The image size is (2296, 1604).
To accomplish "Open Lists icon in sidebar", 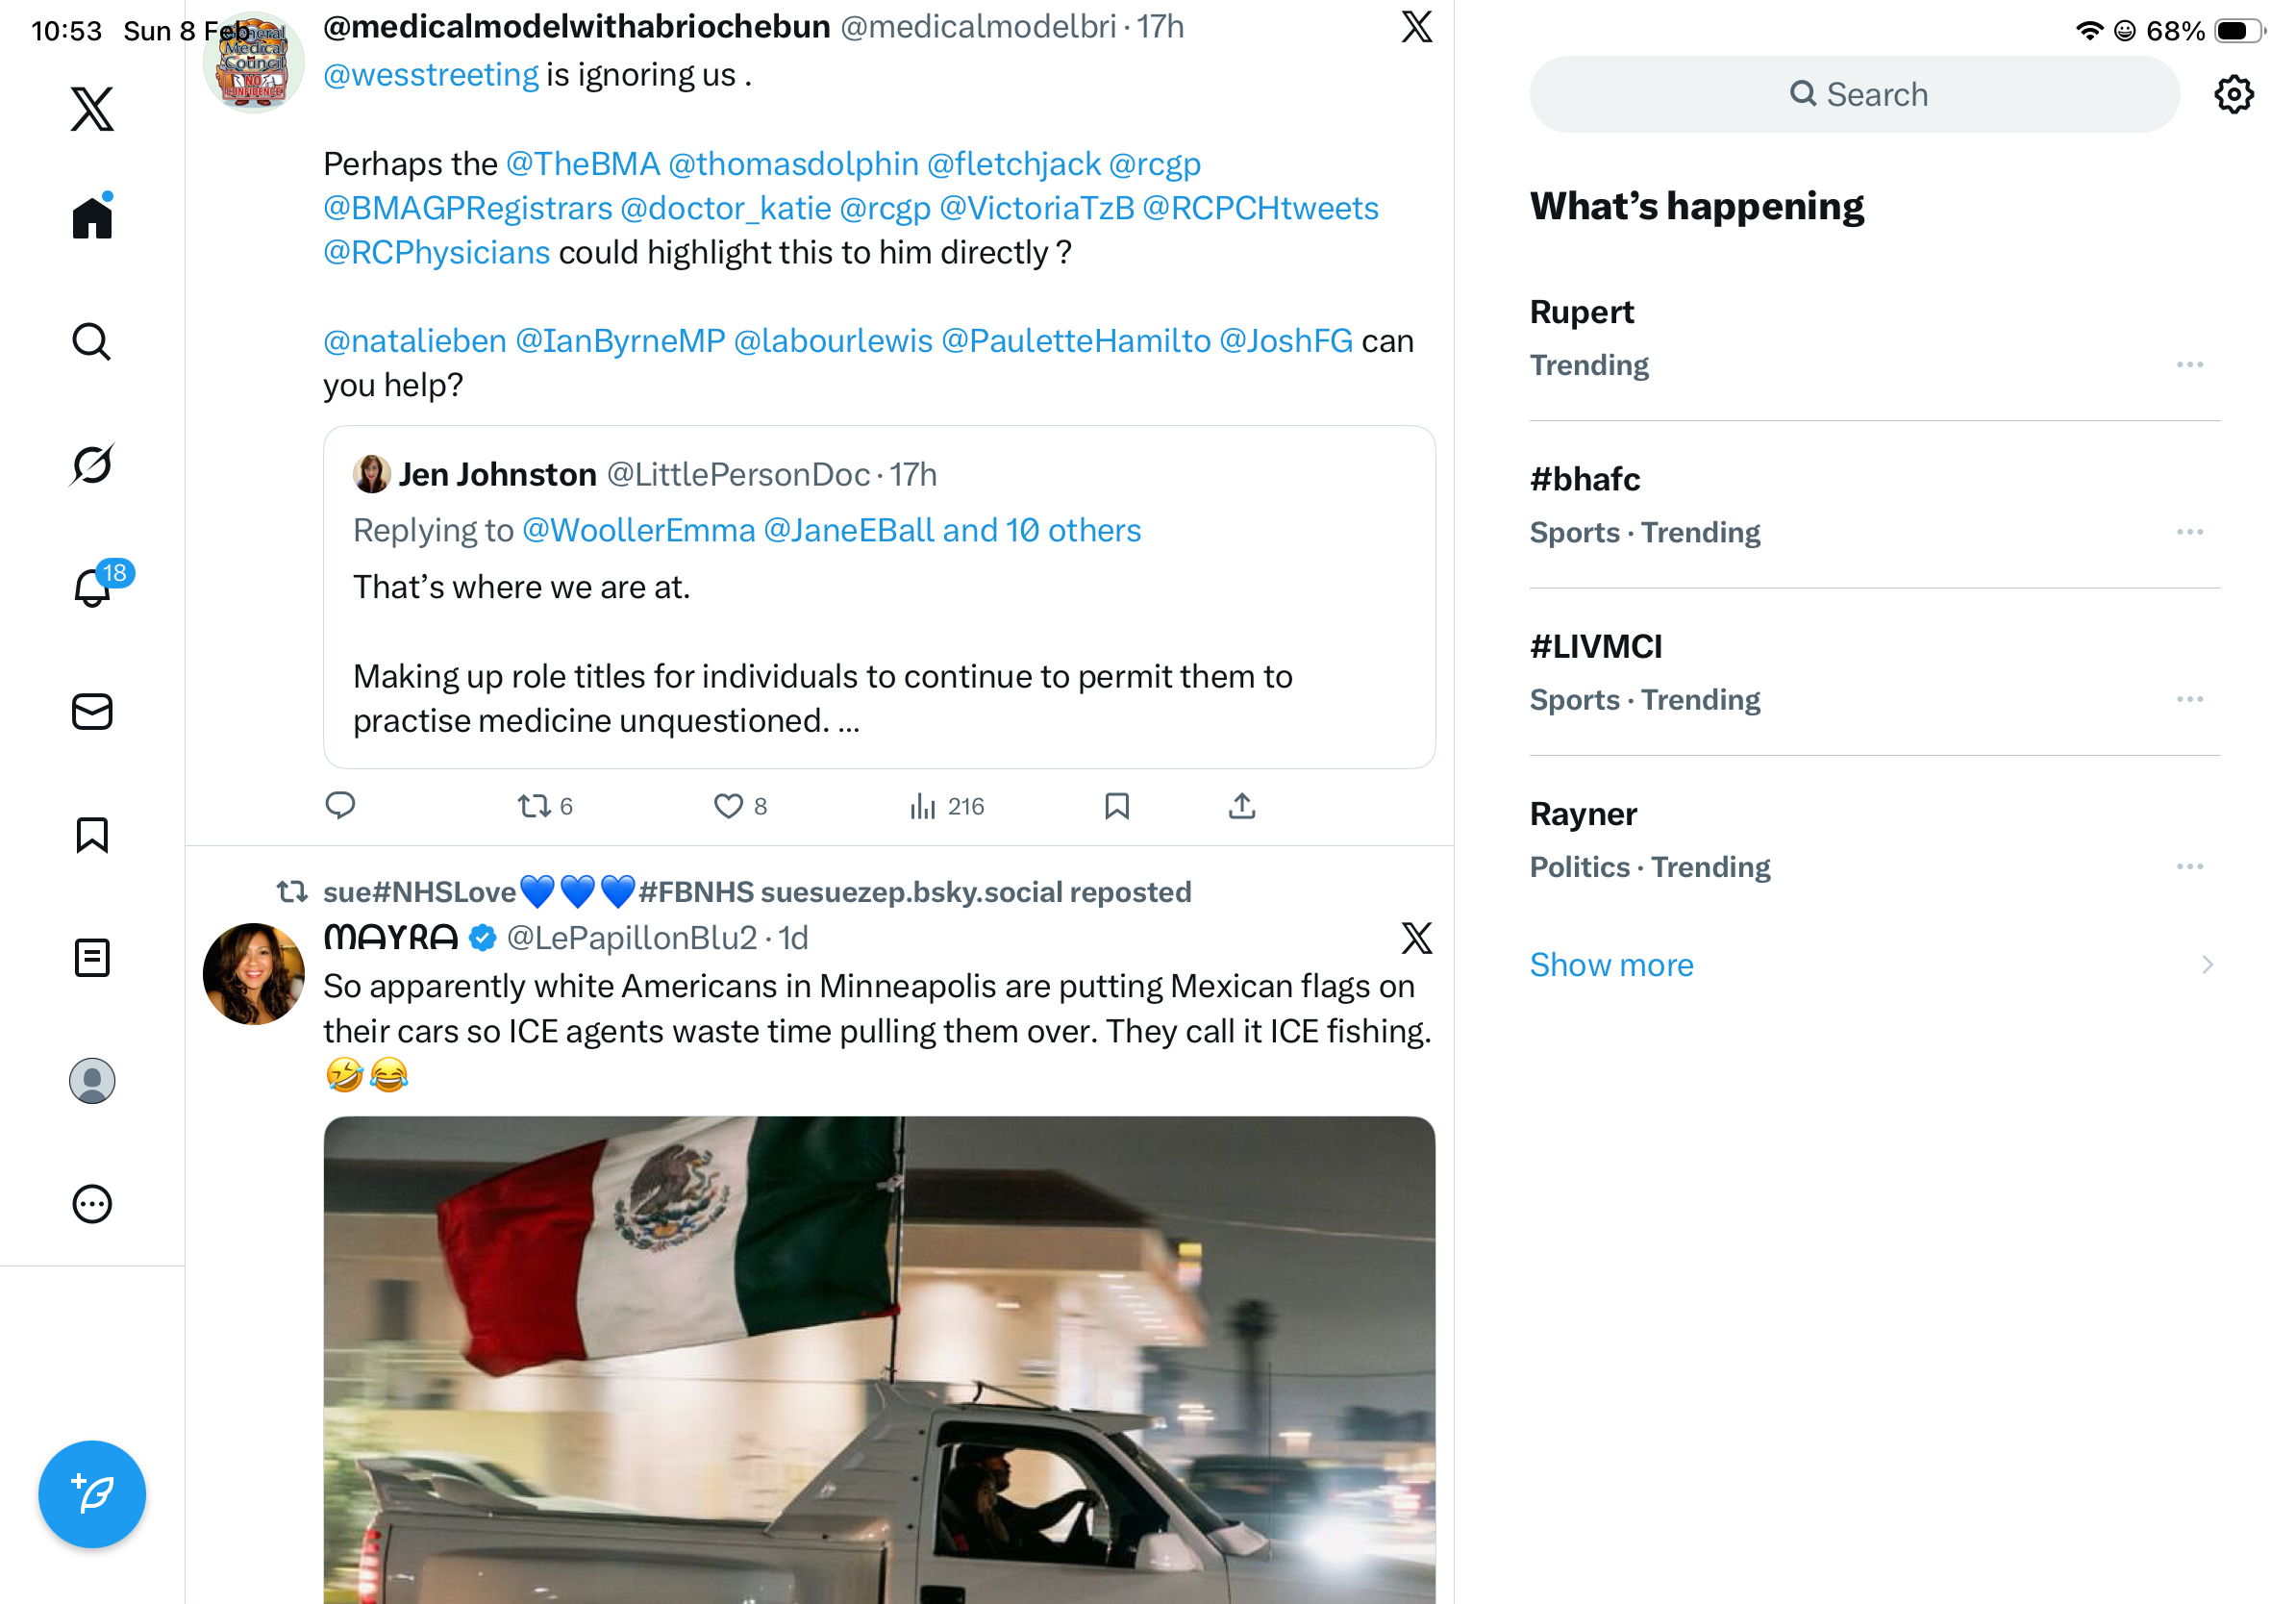I will click(x=92, y=958).
